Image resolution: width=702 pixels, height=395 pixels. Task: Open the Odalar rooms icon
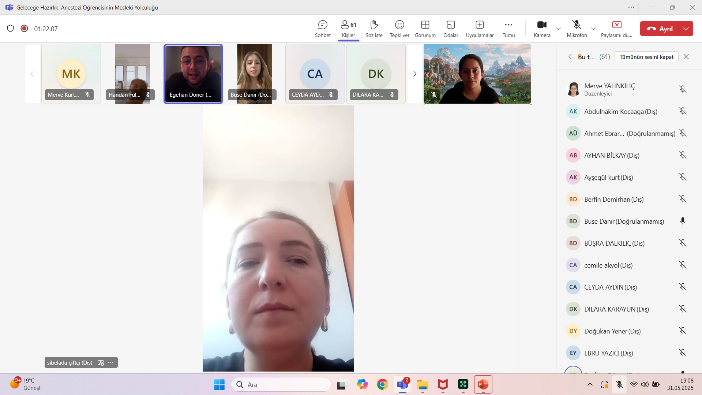click(x=451, y=28)
